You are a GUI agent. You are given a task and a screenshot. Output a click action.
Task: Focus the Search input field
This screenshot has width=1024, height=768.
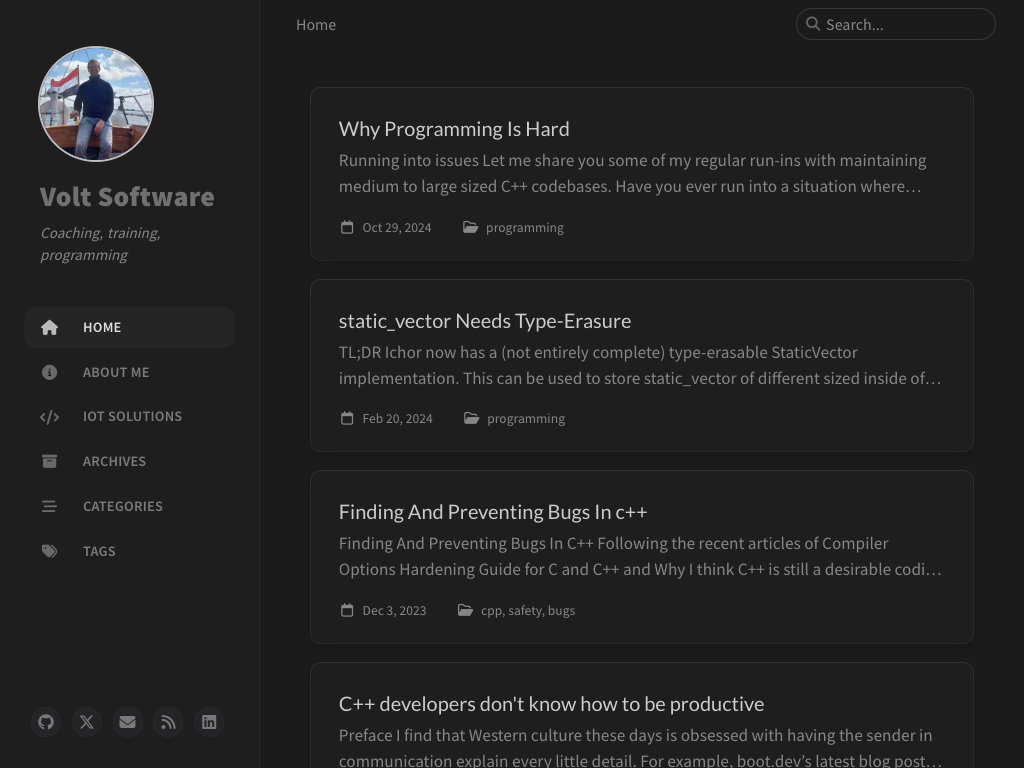905,25
